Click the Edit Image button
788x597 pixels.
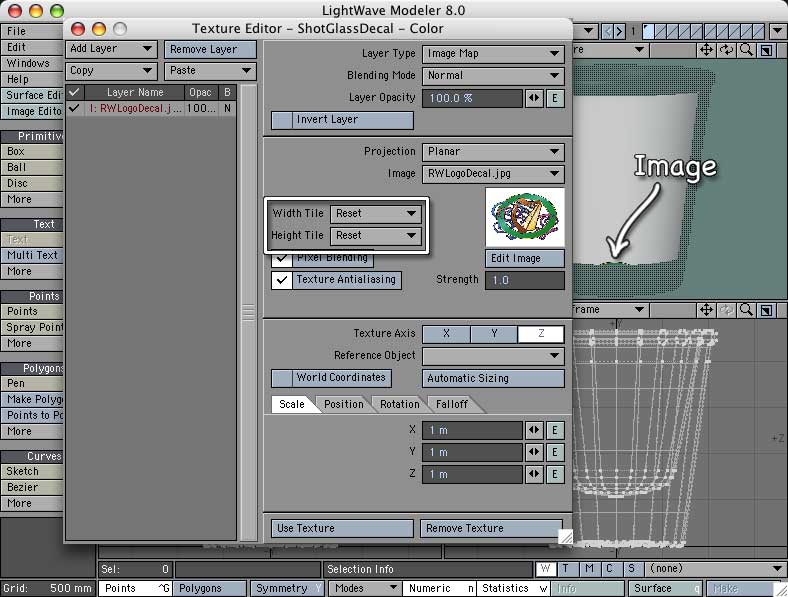point(525,258)
